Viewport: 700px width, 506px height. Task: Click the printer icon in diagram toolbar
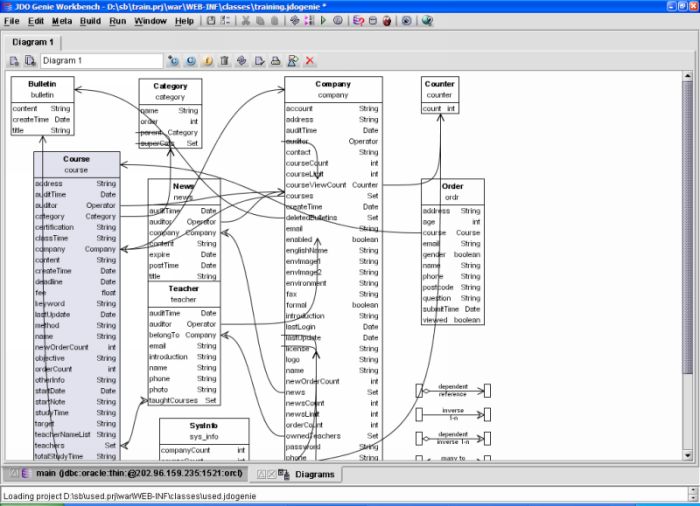(275, 61)
